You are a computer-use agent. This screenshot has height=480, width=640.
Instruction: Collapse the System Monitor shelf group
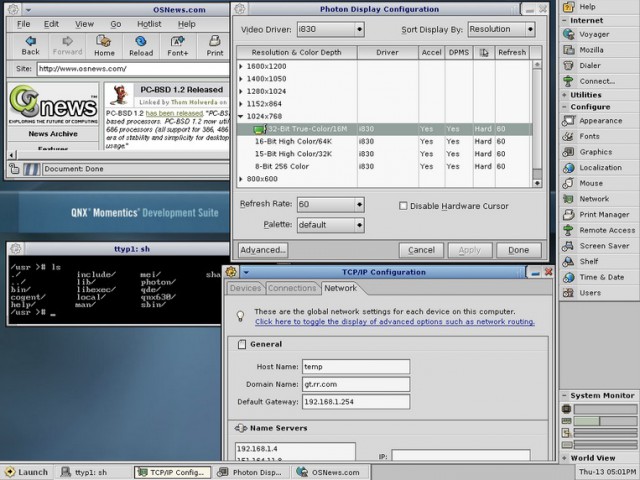click(x=564, y=396)
